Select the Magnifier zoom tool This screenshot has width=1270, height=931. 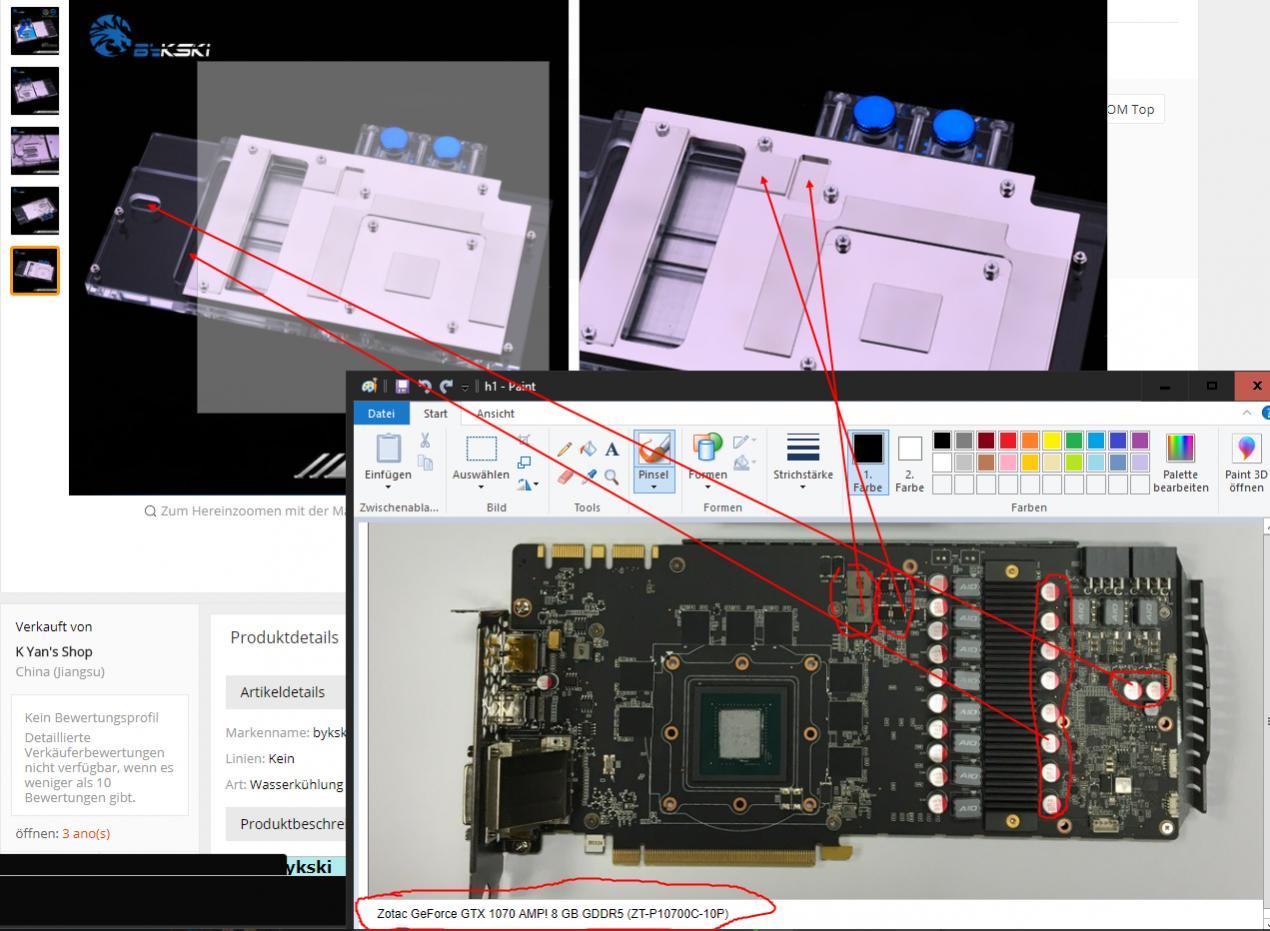(x=612, y=477)
